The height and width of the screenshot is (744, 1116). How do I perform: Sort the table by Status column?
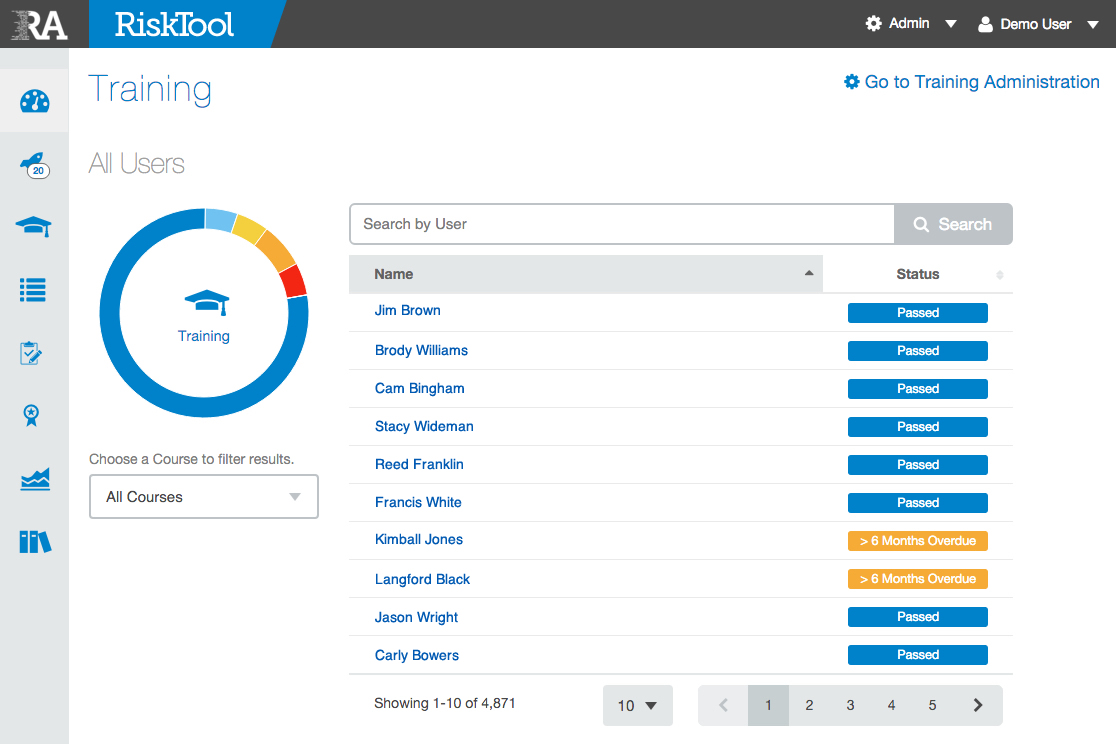(917, 274)
